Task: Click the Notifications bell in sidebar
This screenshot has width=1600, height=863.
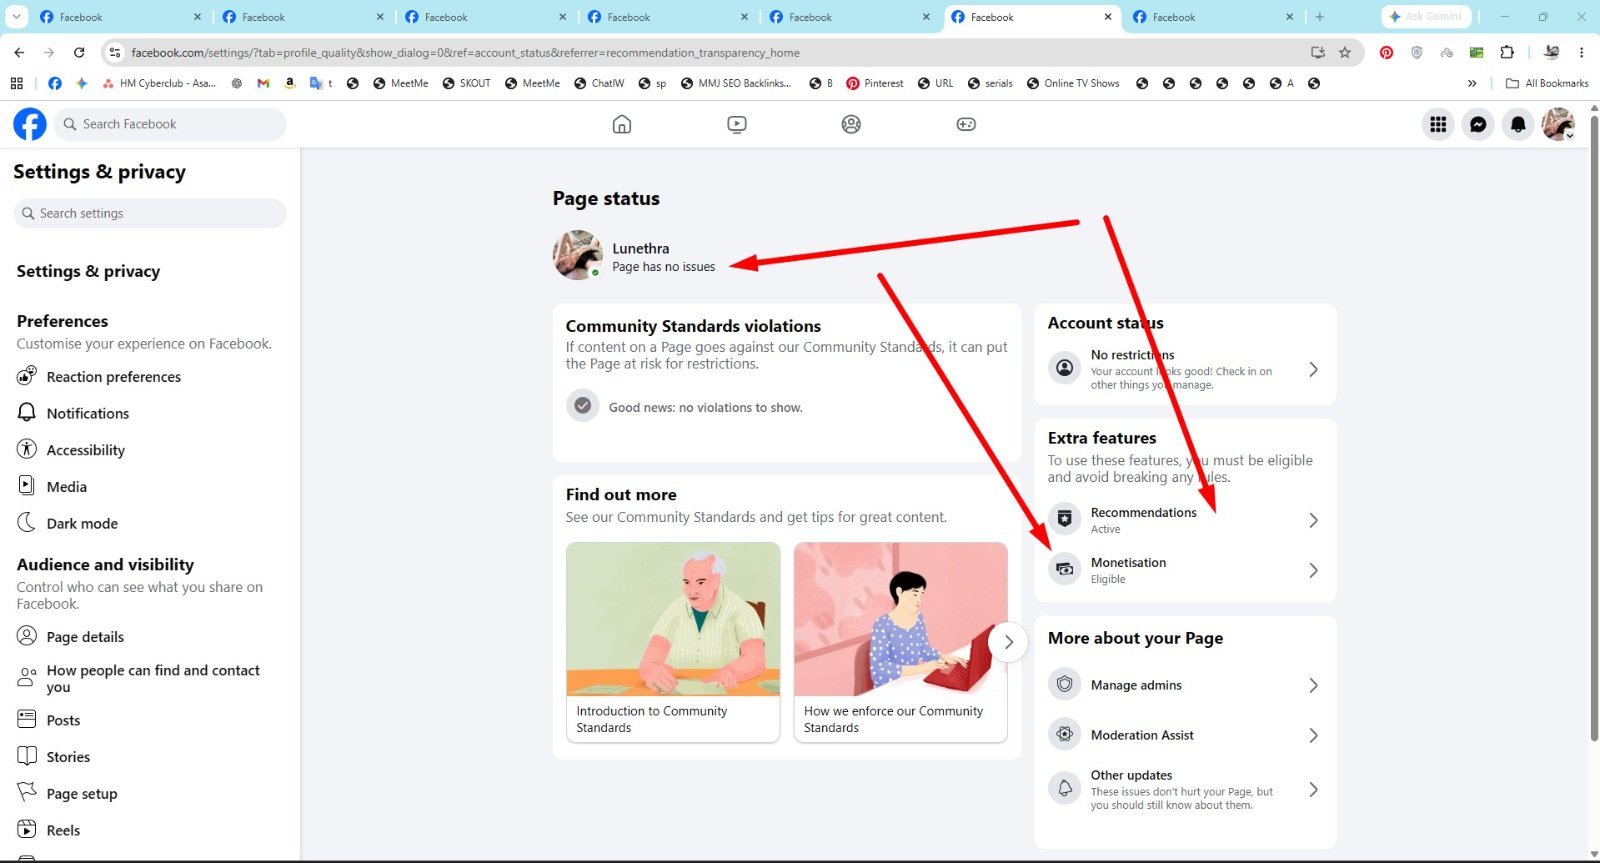Action: coord(27,412)
